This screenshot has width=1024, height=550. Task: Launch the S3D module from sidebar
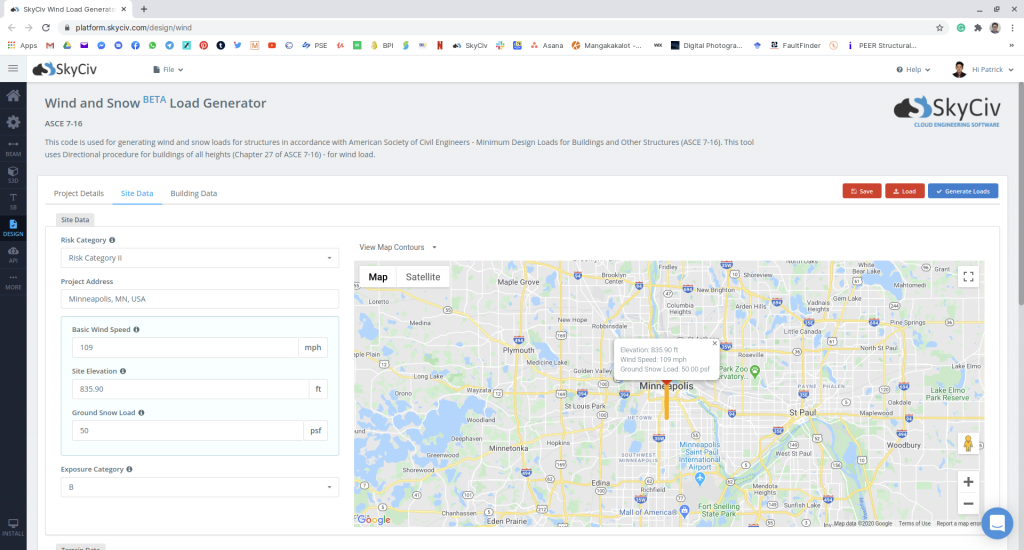13,174
